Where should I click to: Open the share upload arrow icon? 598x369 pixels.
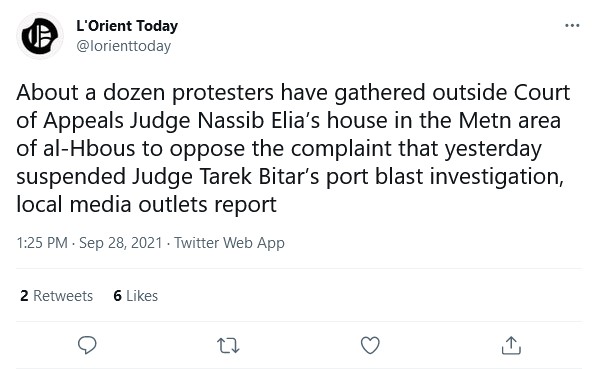coord(511,345)
